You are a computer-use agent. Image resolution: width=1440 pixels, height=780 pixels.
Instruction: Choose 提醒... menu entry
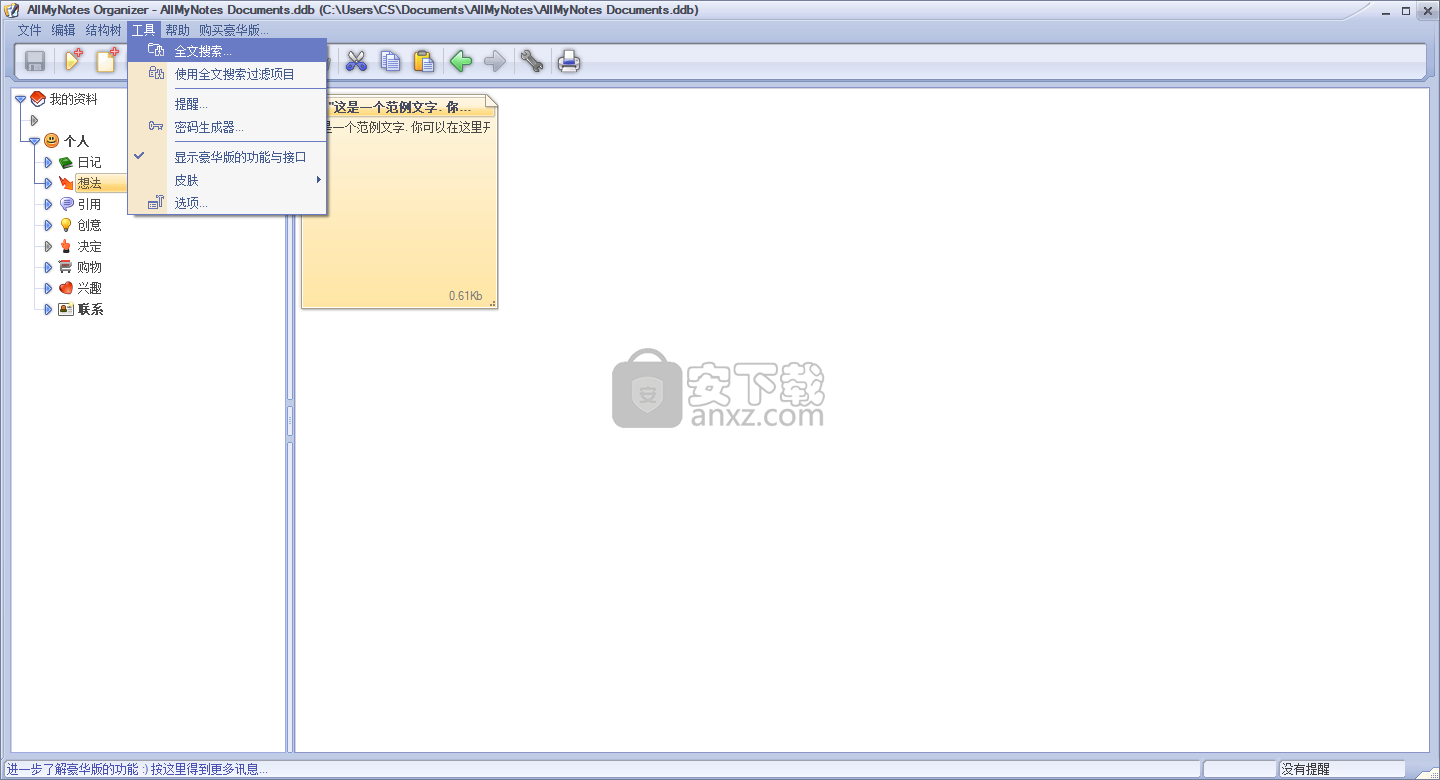228,104
